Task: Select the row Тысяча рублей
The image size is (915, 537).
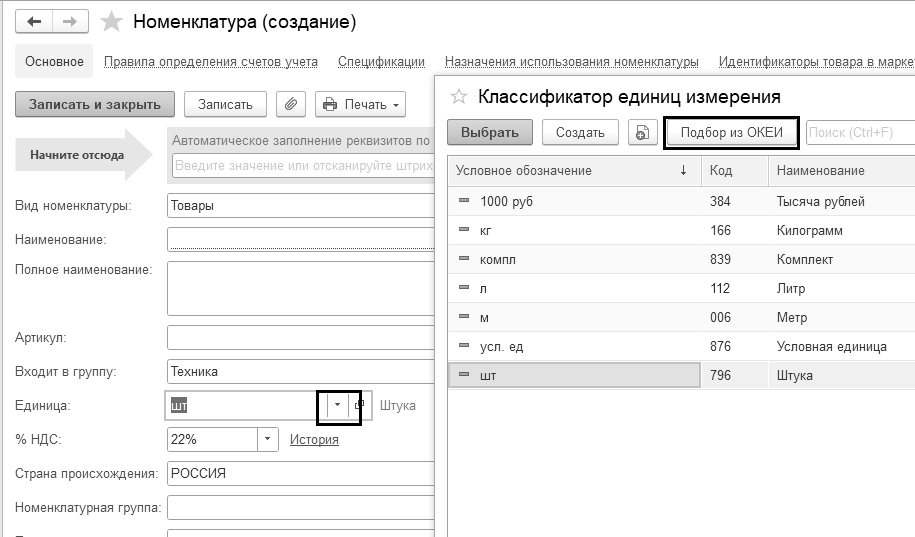Action: click(x=682, y=201)
